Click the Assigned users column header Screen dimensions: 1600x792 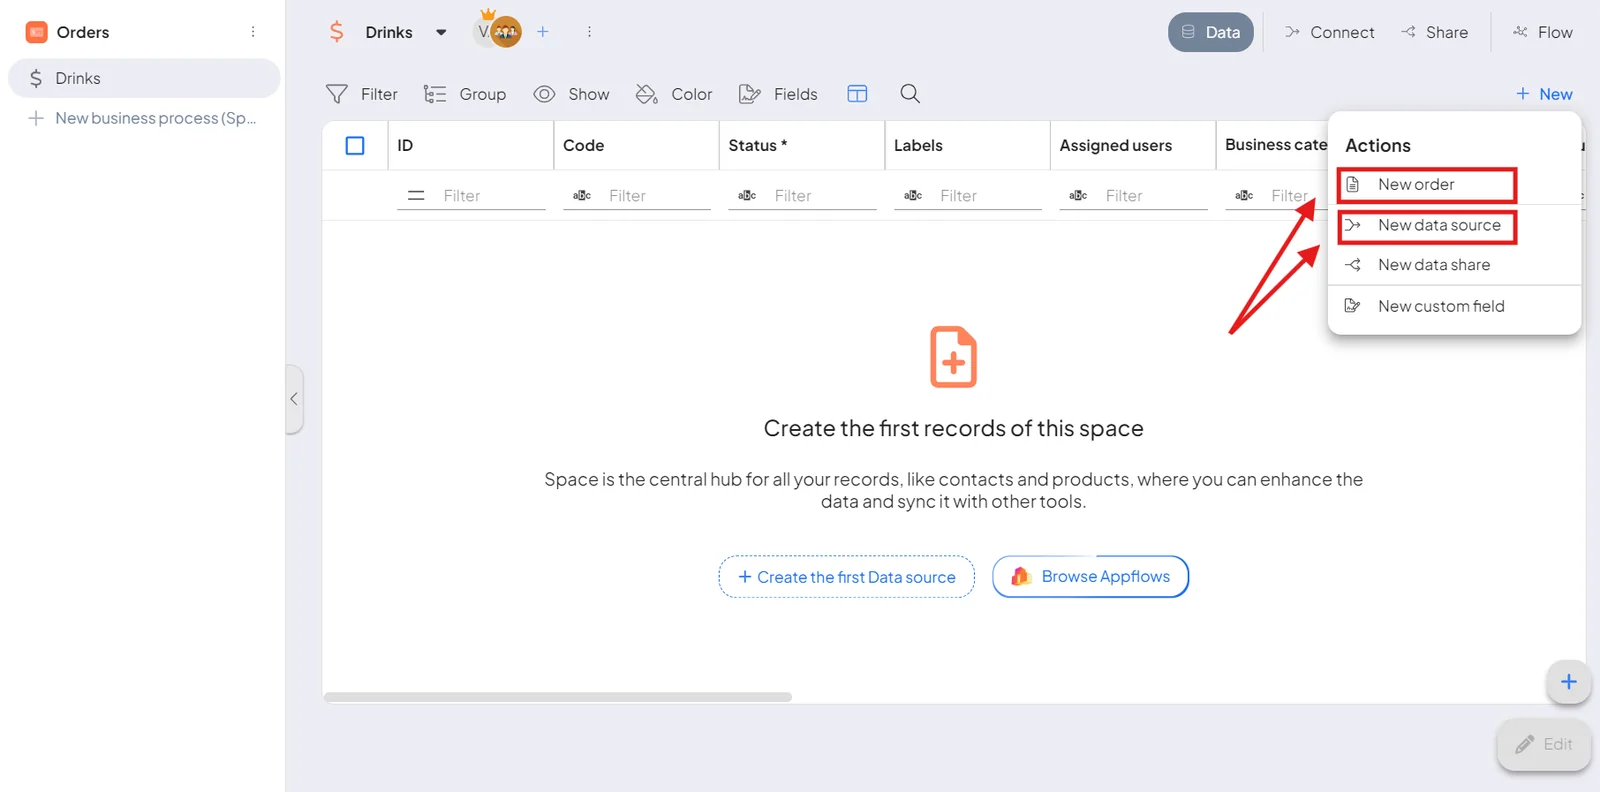coord(1133,146)
